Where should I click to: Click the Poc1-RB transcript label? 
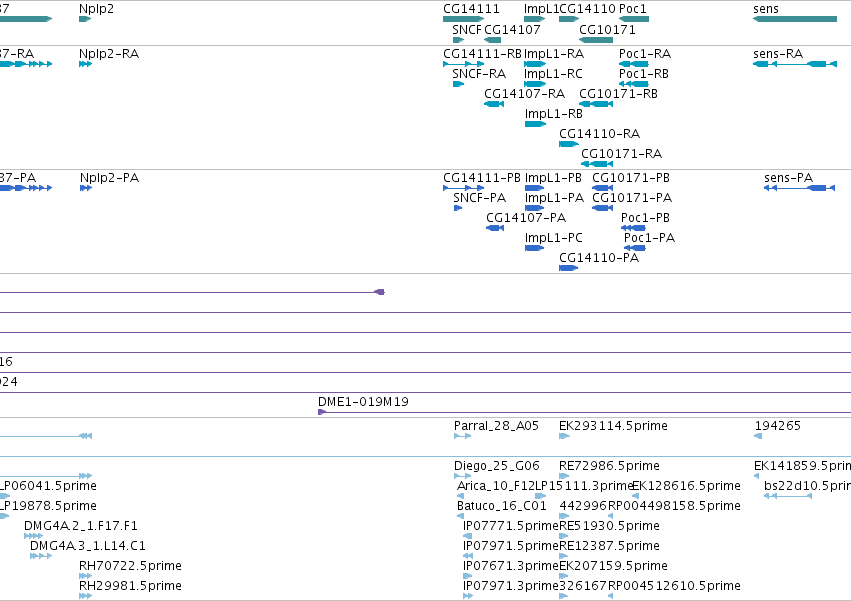click(x=644, y=73)
